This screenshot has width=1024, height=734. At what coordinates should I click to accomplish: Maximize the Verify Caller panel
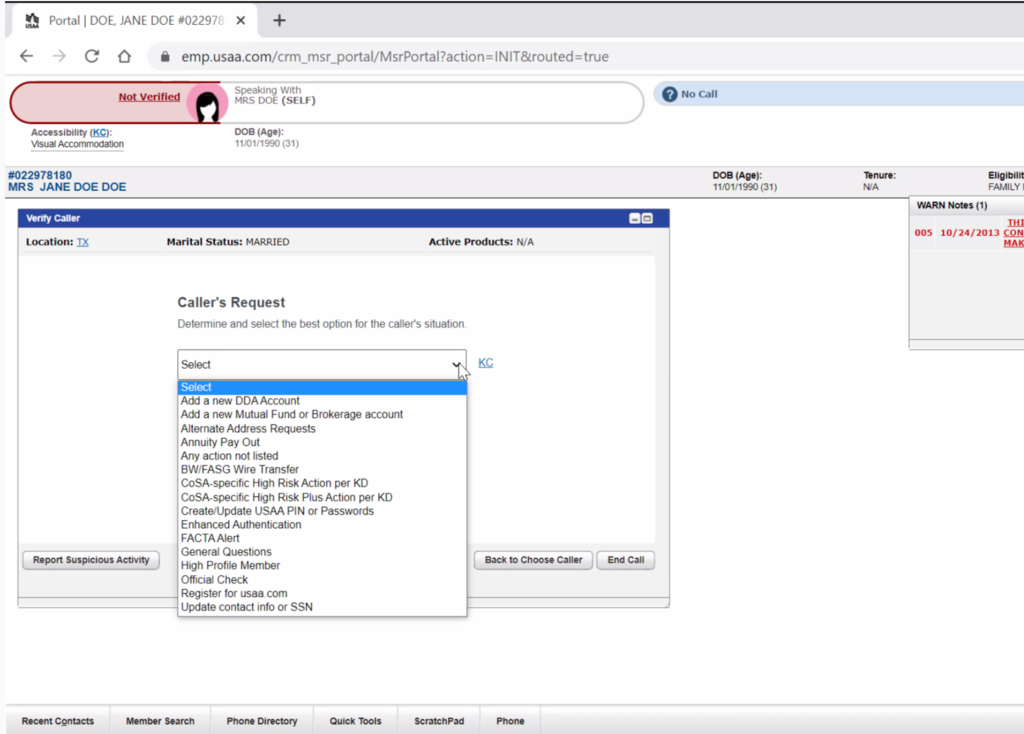click(647, 218)
